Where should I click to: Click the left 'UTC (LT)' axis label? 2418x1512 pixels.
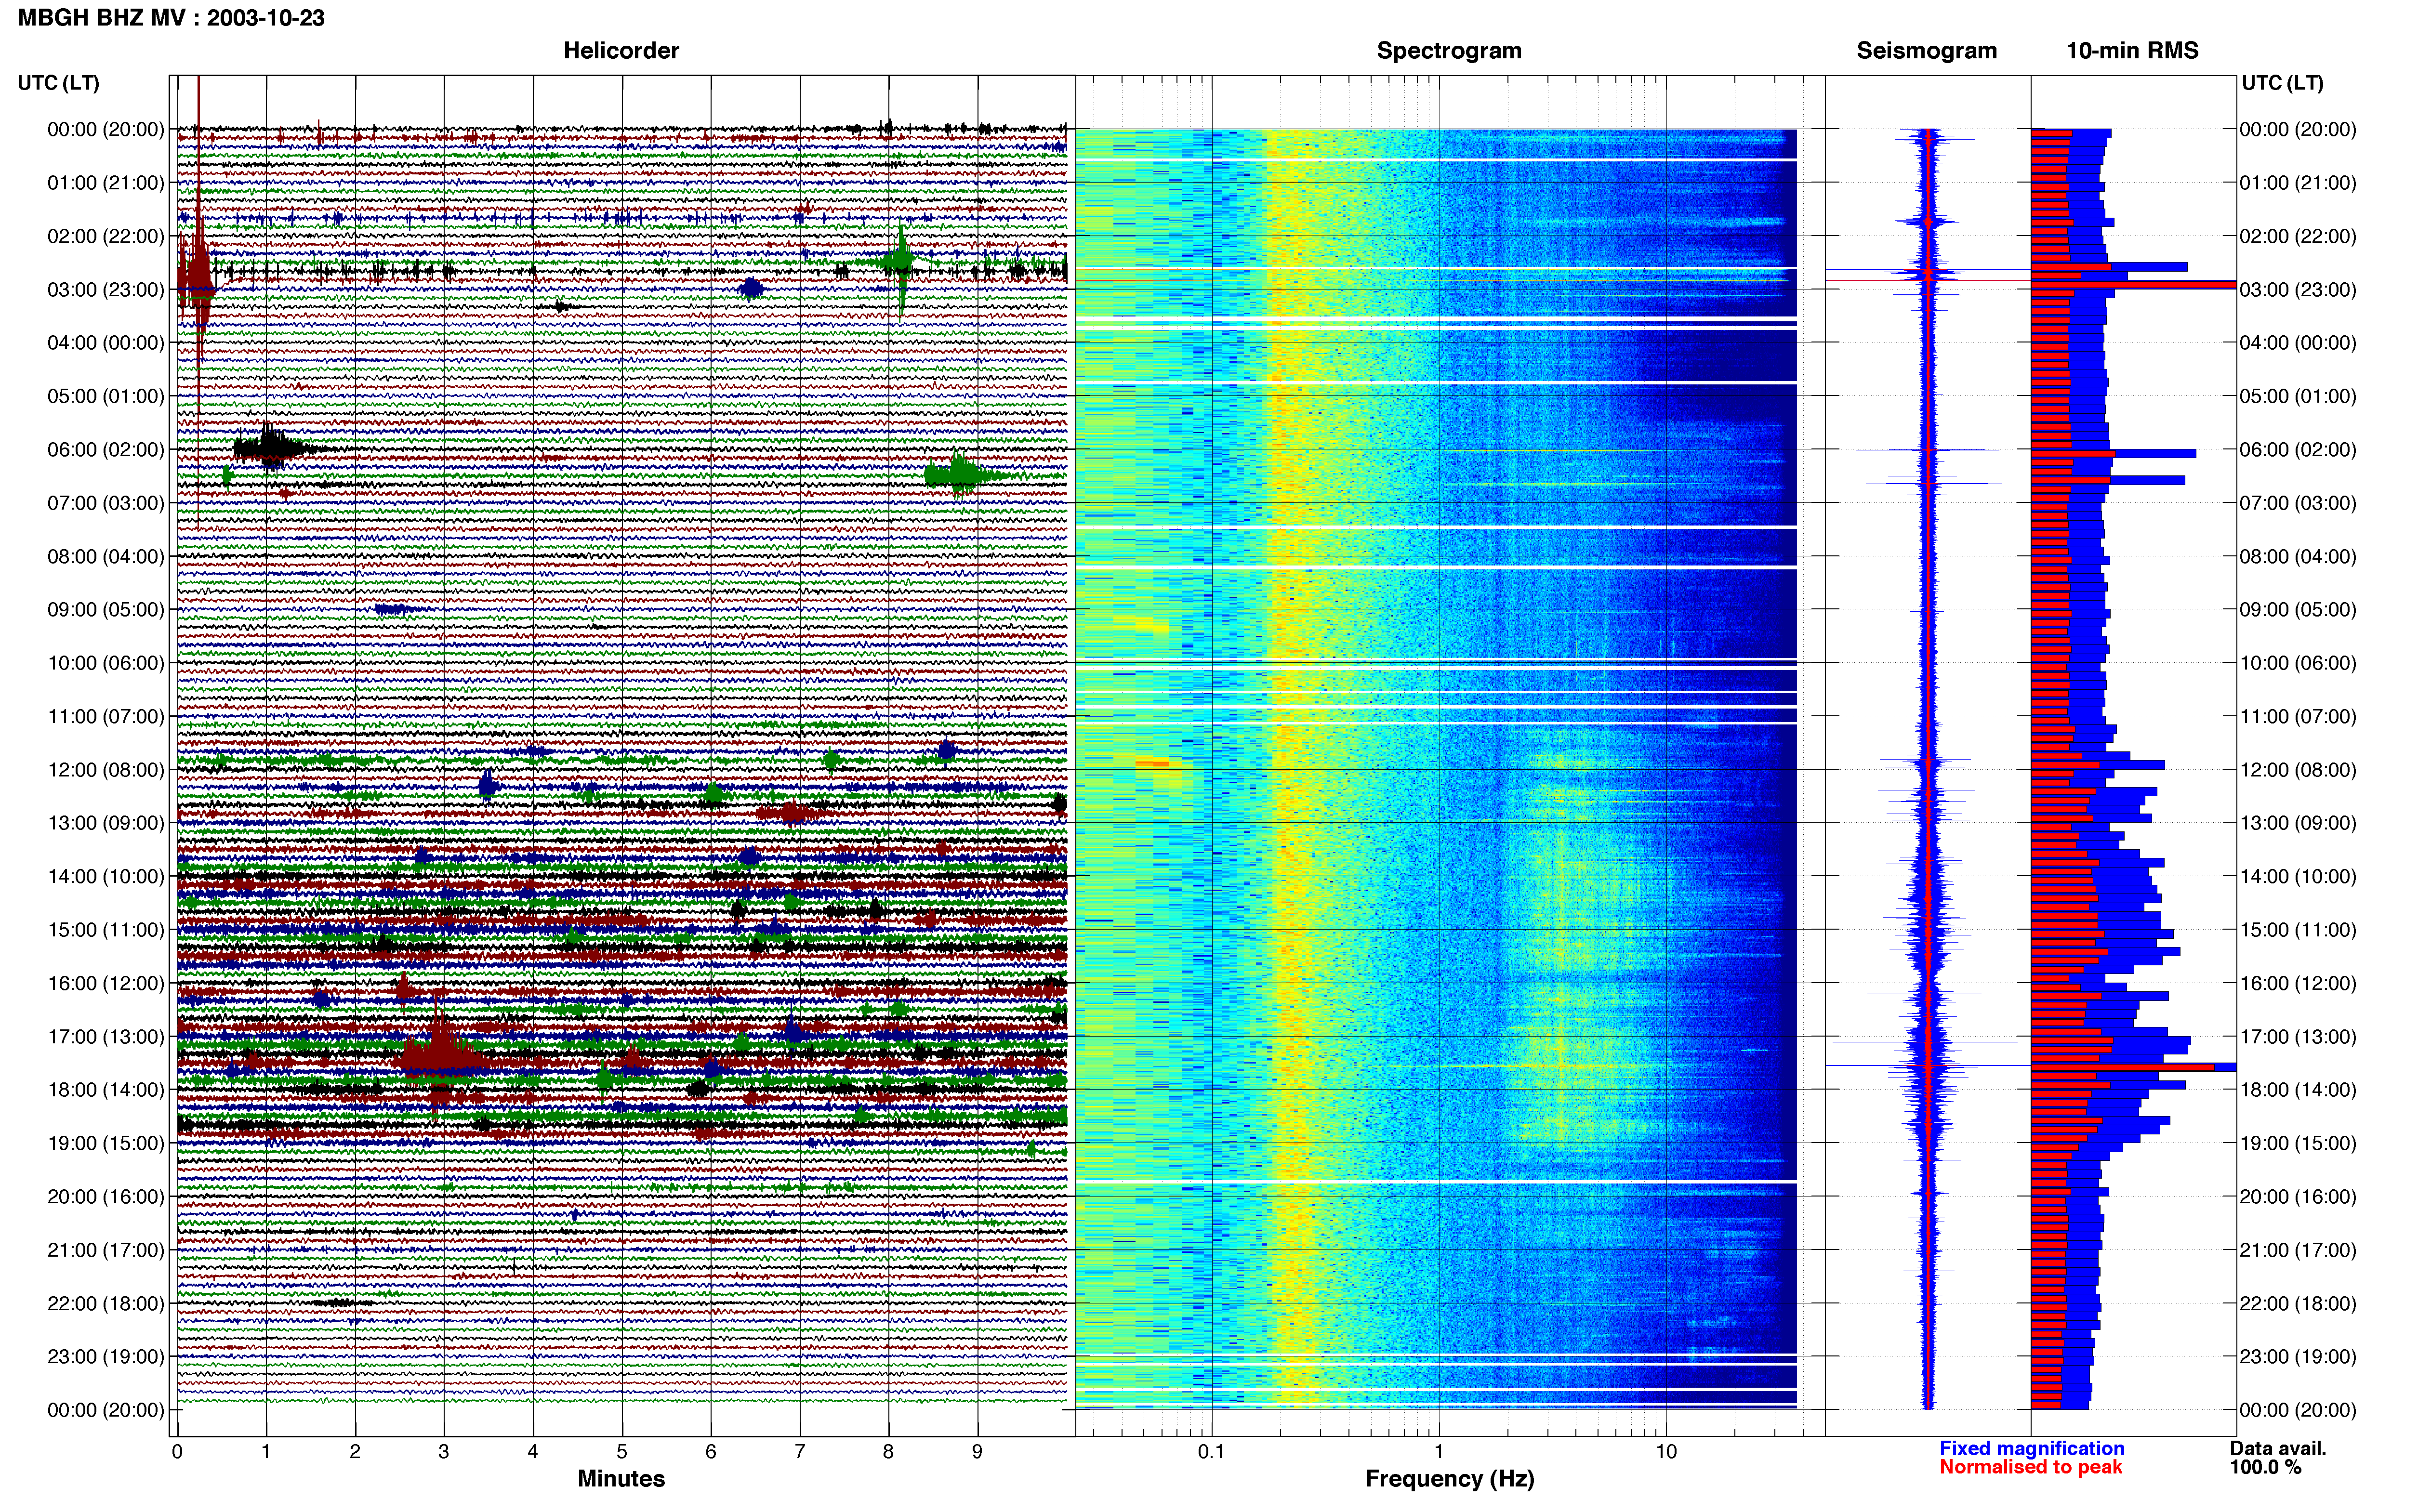(58, 83)
